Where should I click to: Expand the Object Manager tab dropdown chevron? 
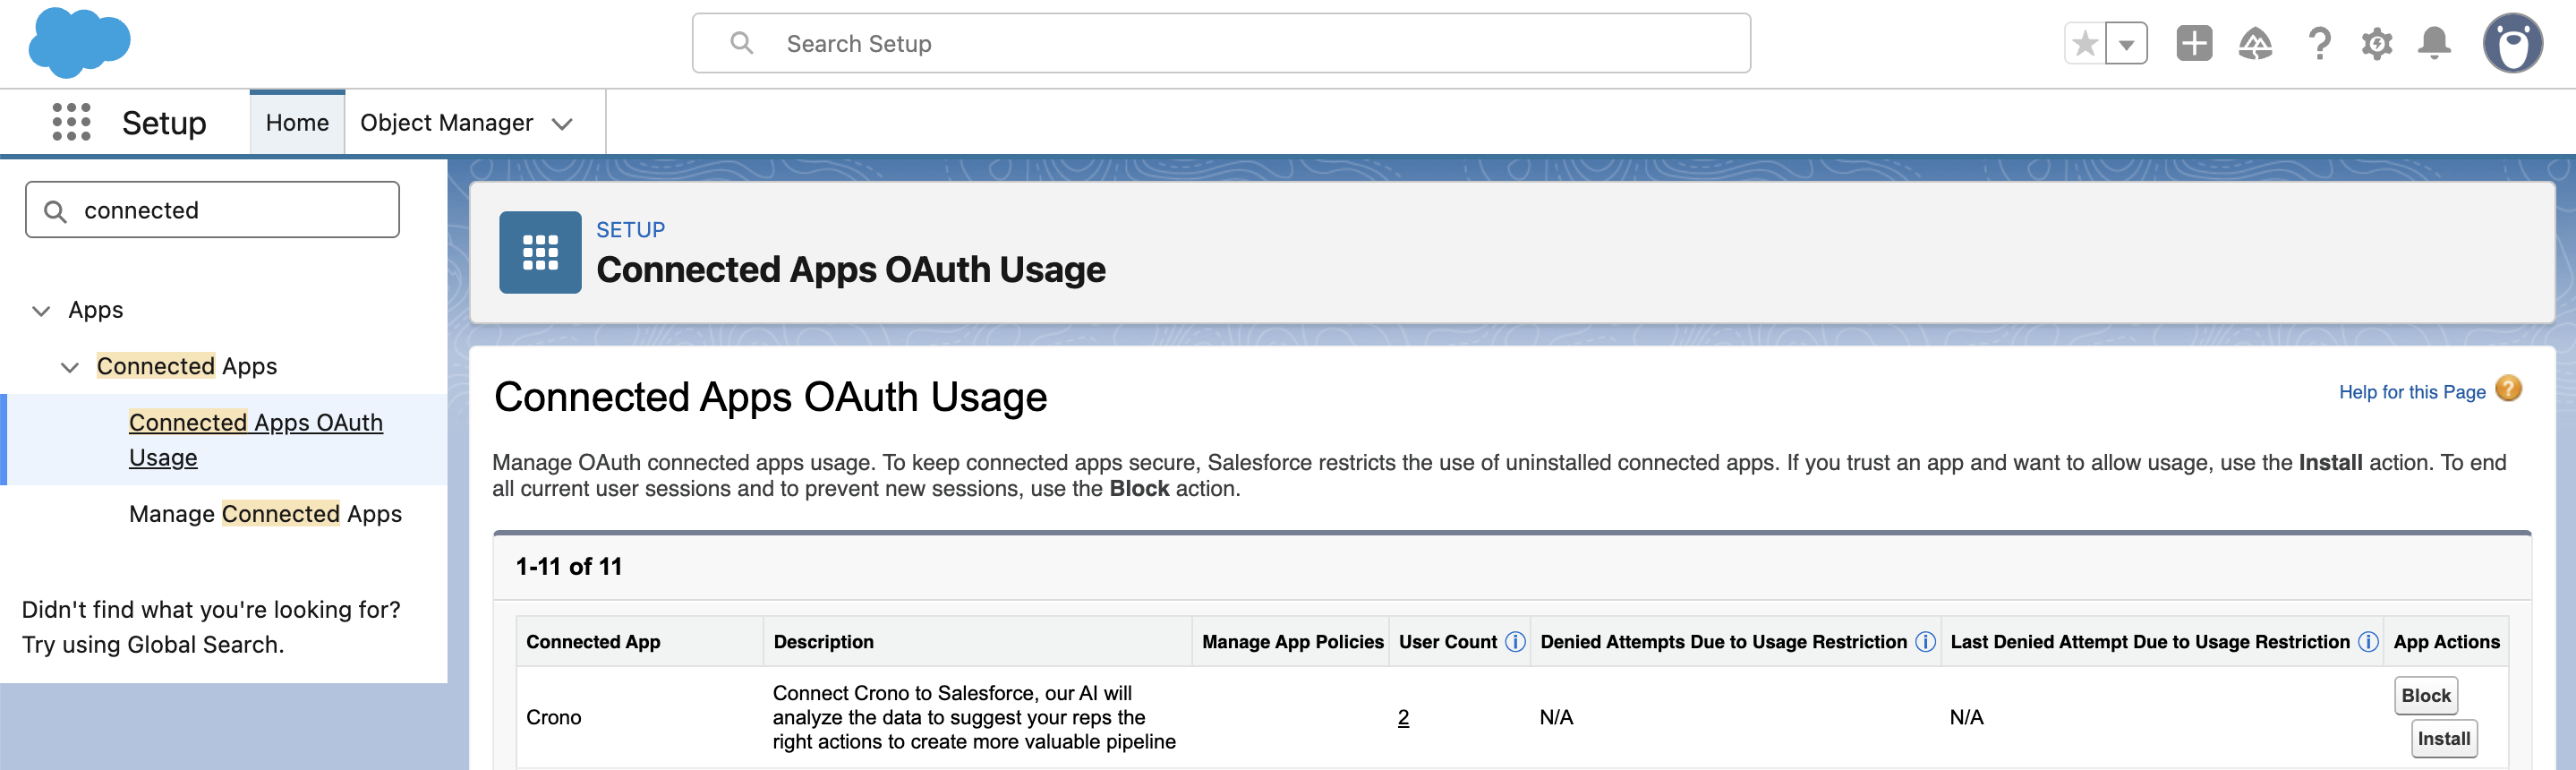tap(562, 123)
